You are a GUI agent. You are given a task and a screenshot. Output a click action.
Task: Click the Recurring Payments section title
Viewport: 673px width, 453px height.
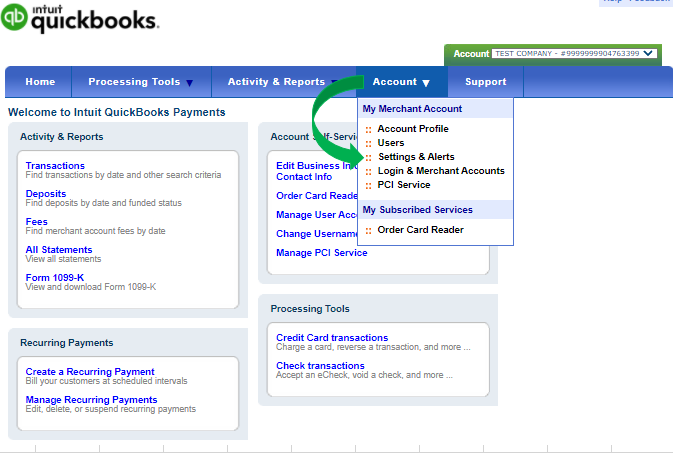coord(67,343)
